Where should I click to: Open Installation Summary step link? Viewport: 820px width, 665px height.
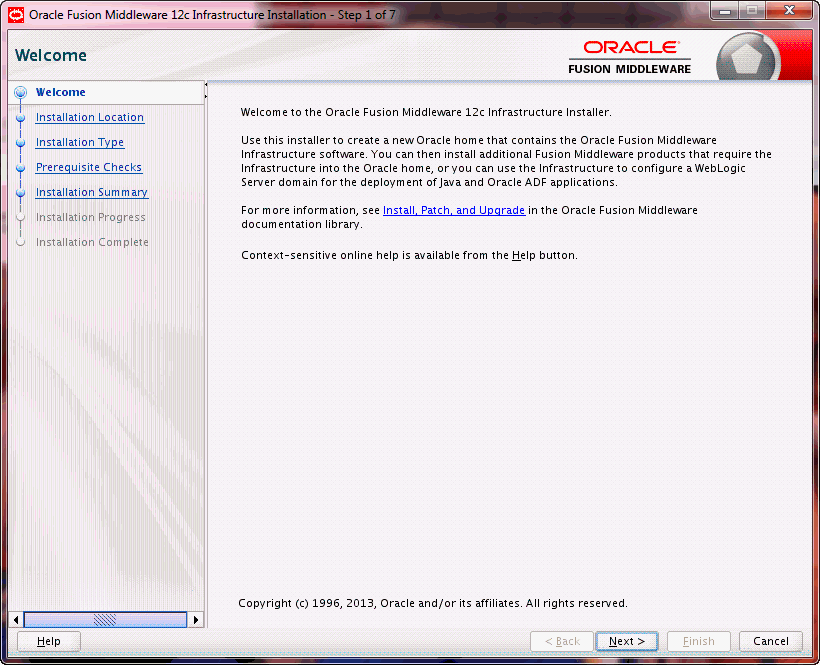pyautogui.click(x=92, y=192)
